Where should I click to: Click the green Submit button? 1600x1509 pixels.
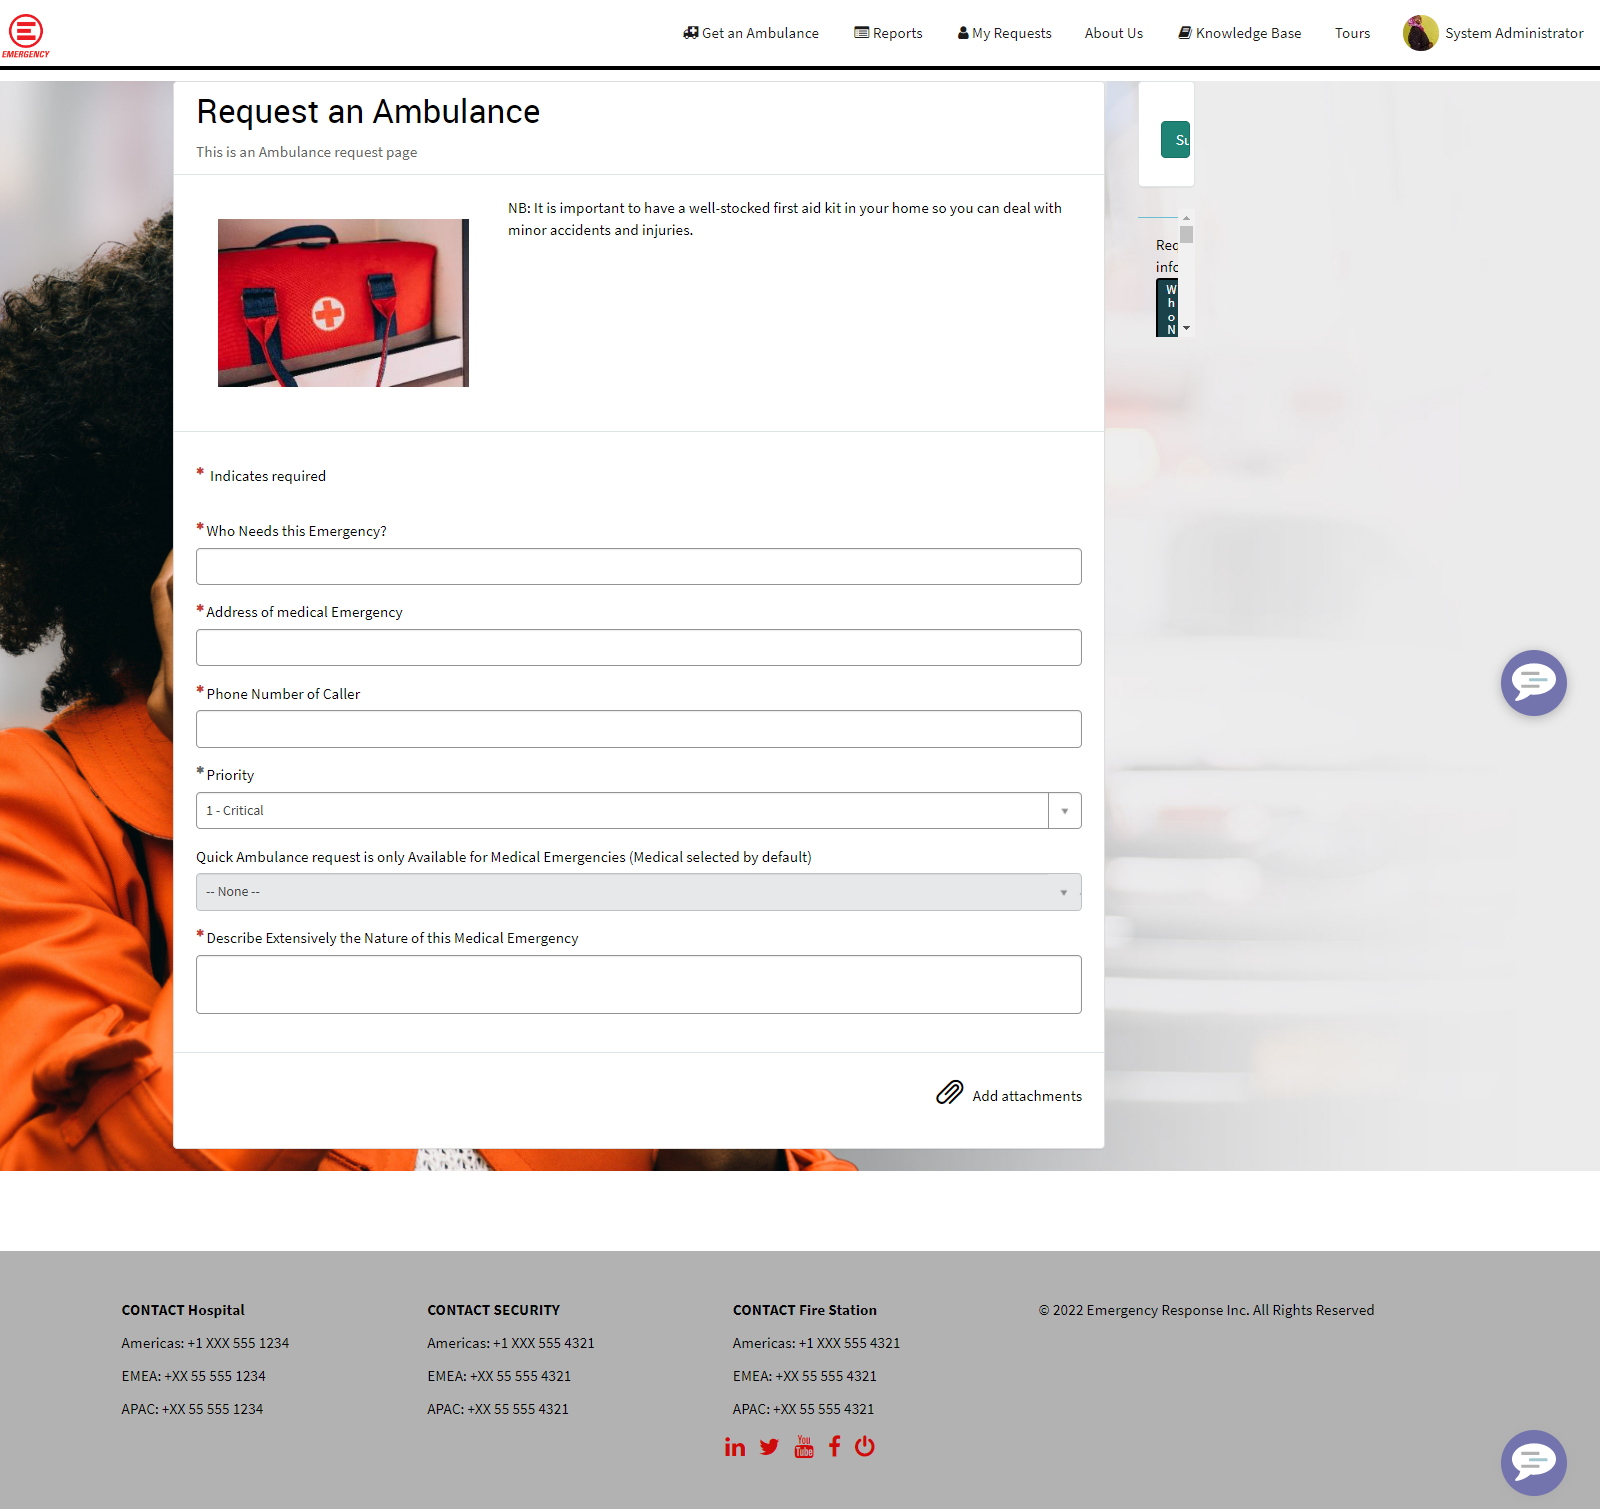(x=1176, y=140)
